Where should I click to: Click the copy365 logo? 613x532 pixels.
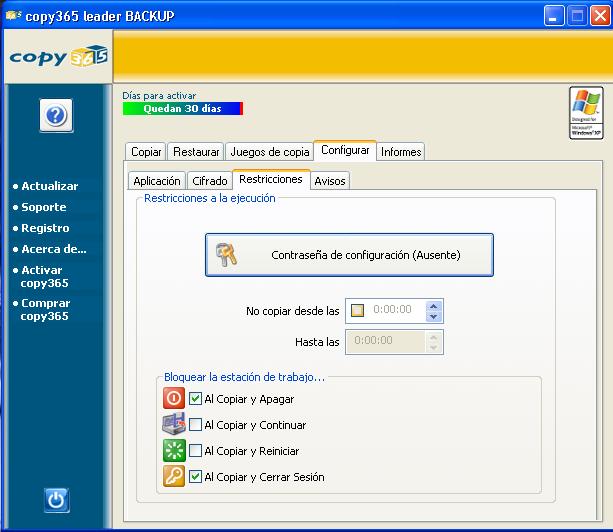click(x=58, y=57)
